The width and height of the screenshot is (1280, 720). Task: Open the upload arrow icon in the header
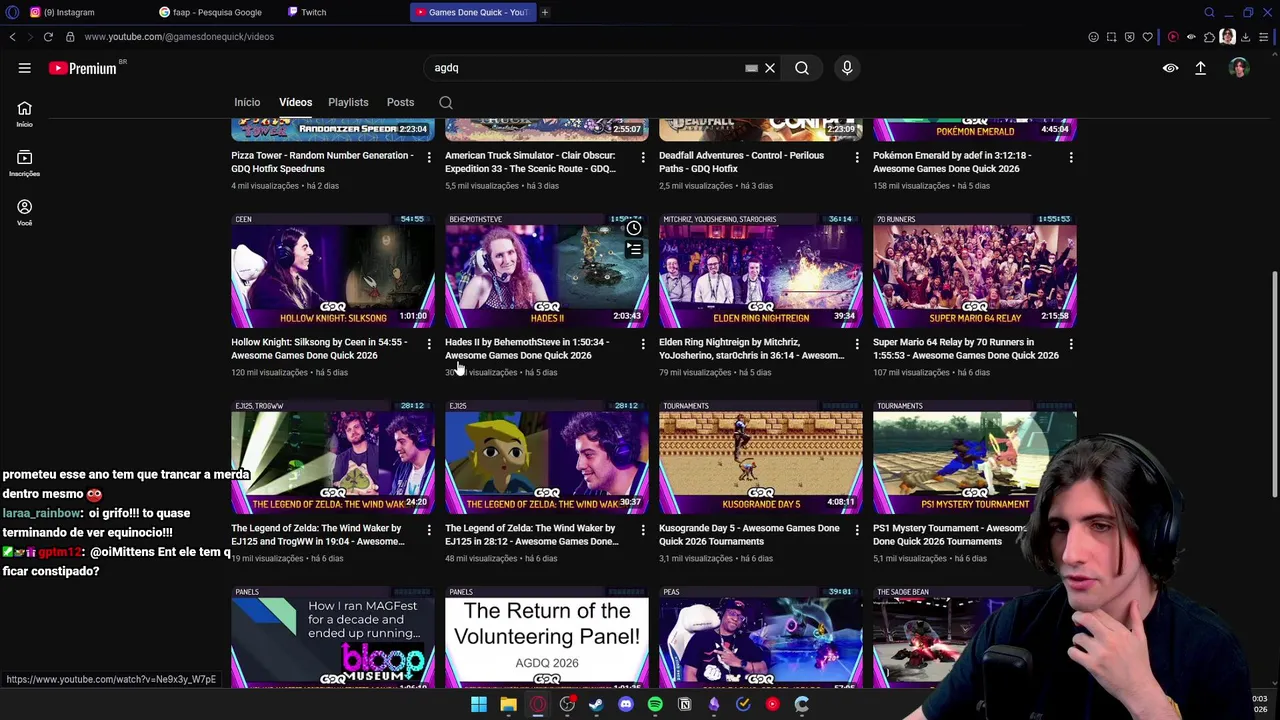click(x=1200, y=68)
